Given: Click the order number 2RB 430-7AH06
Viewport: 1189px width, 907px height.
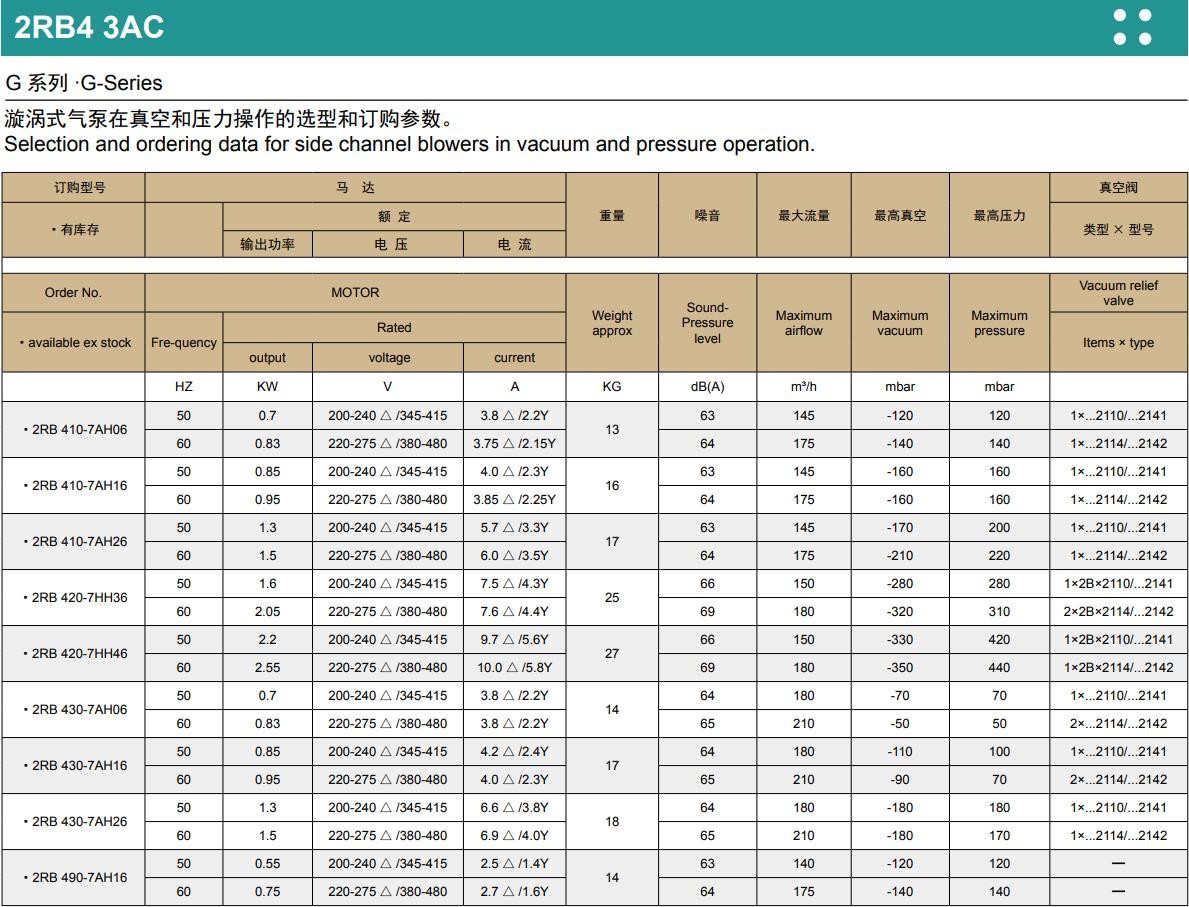Looking at the screenshot, I should 80,710.
